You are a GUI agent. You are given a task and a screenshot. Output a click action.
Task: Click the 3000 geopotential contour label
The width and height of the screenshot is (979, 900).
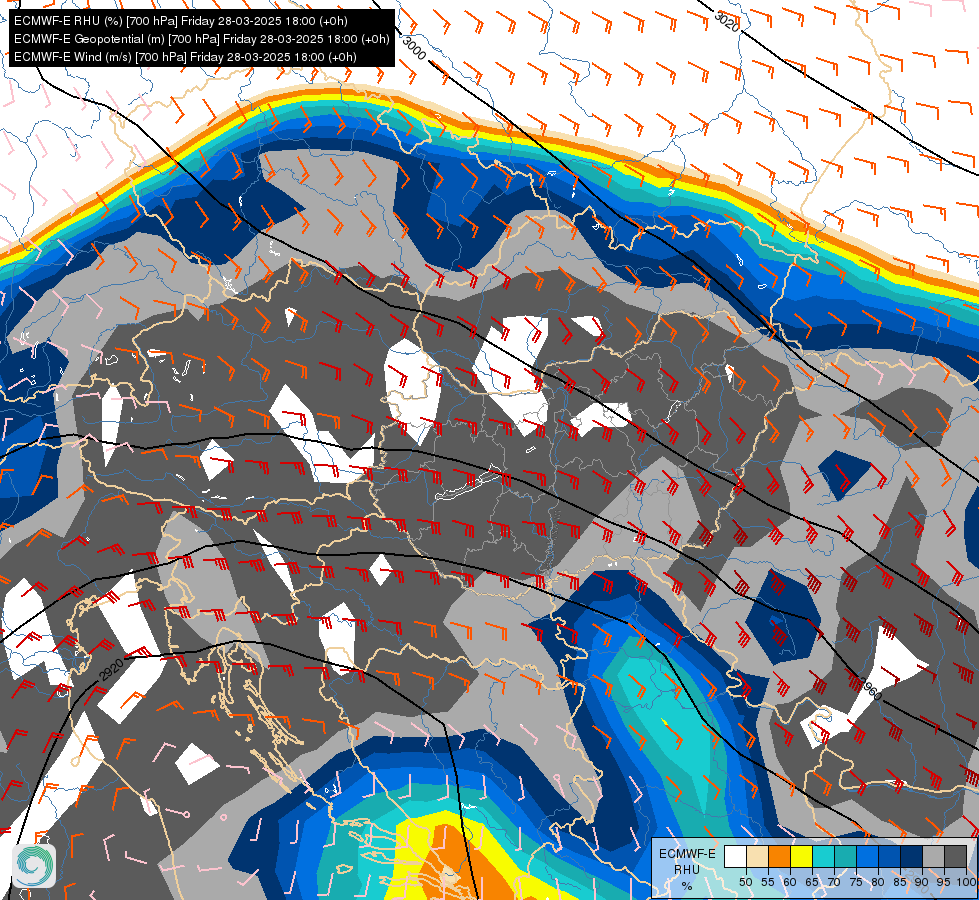[x=414, y=48]
